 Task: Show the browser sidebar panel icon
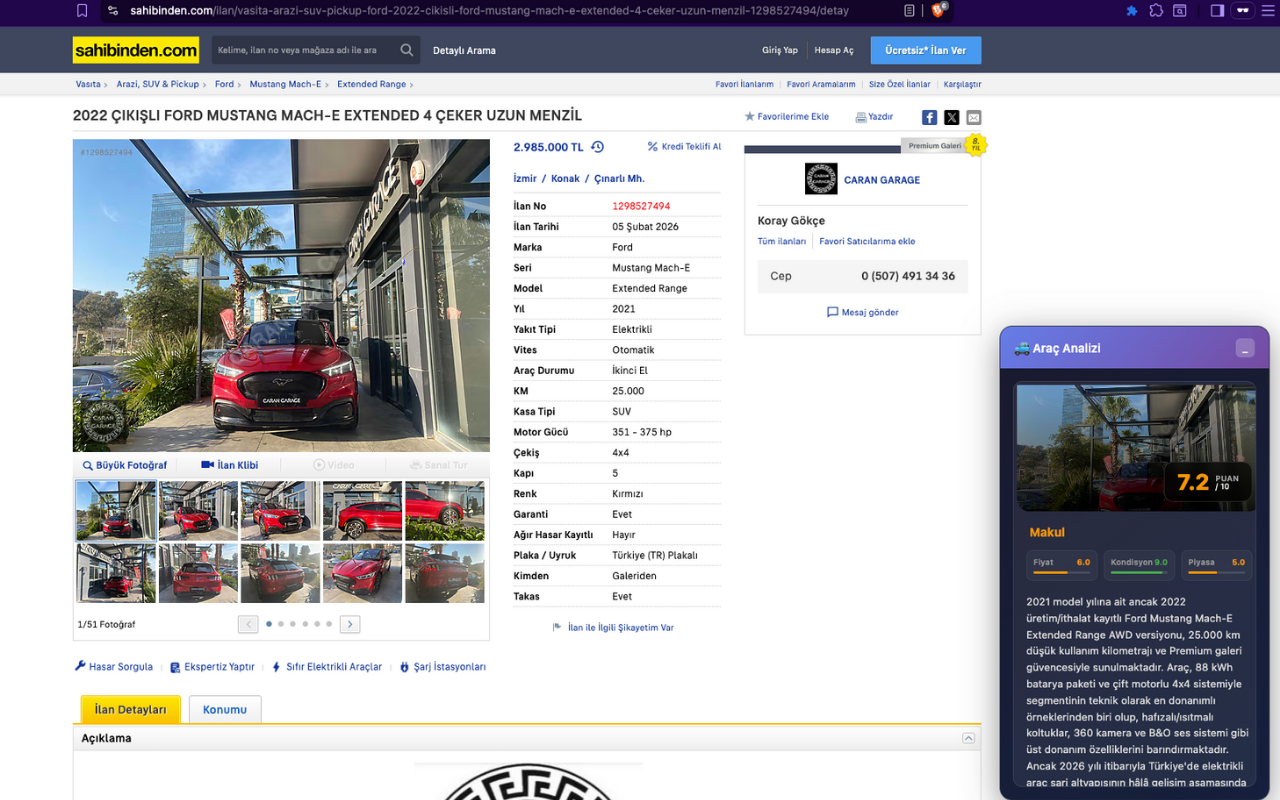tap(1217, 11)
